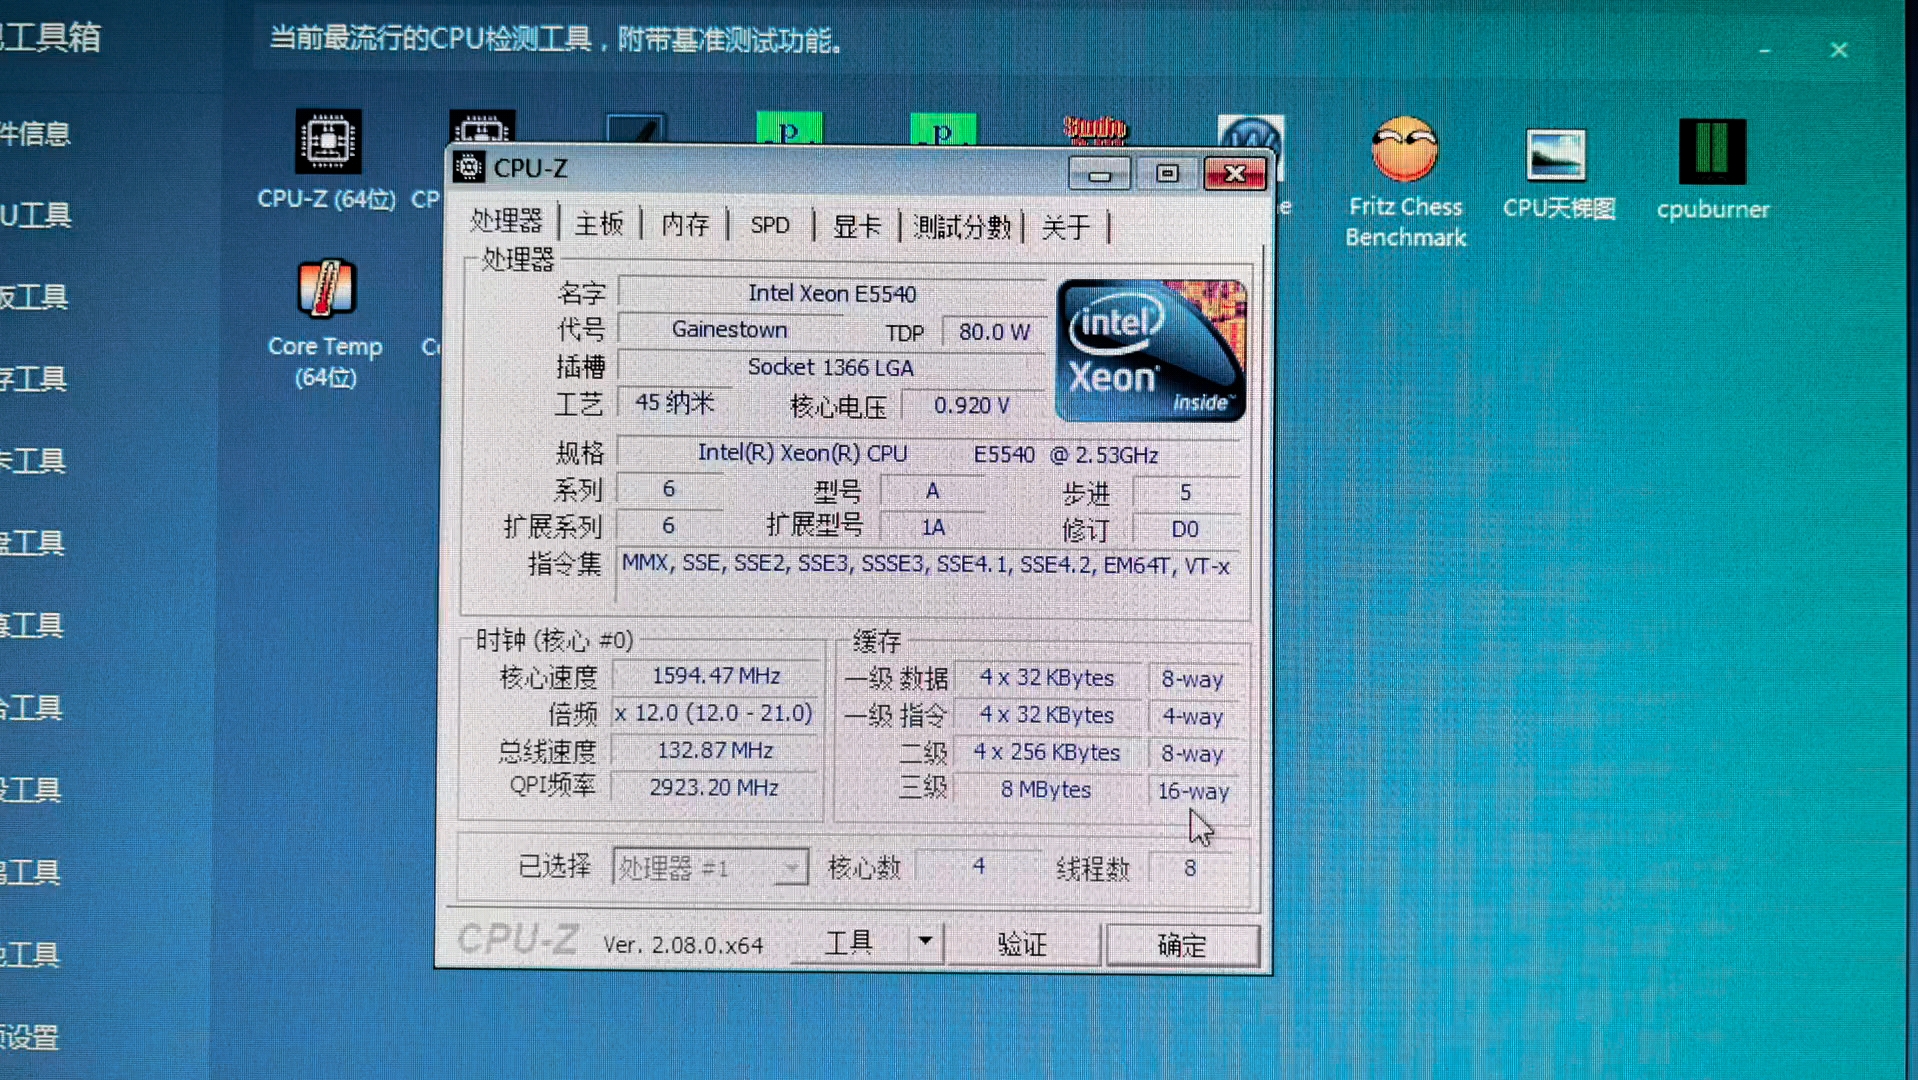This screenshot has width=1918, height=1080.
Task: Open the 显卡 tab
Action: (x=857, y=226)
